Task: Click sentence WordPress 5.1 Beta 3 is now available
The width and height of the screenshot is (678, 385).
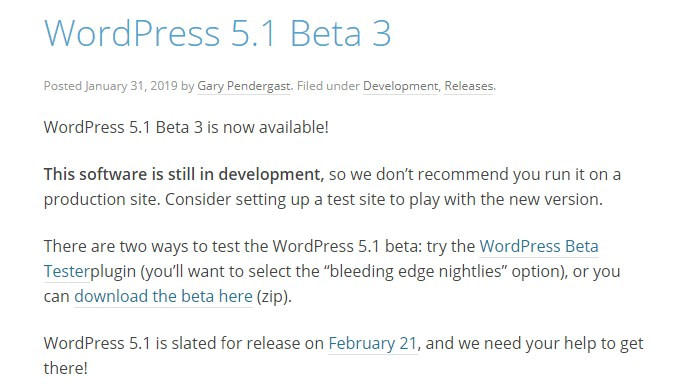Action: 186,127
